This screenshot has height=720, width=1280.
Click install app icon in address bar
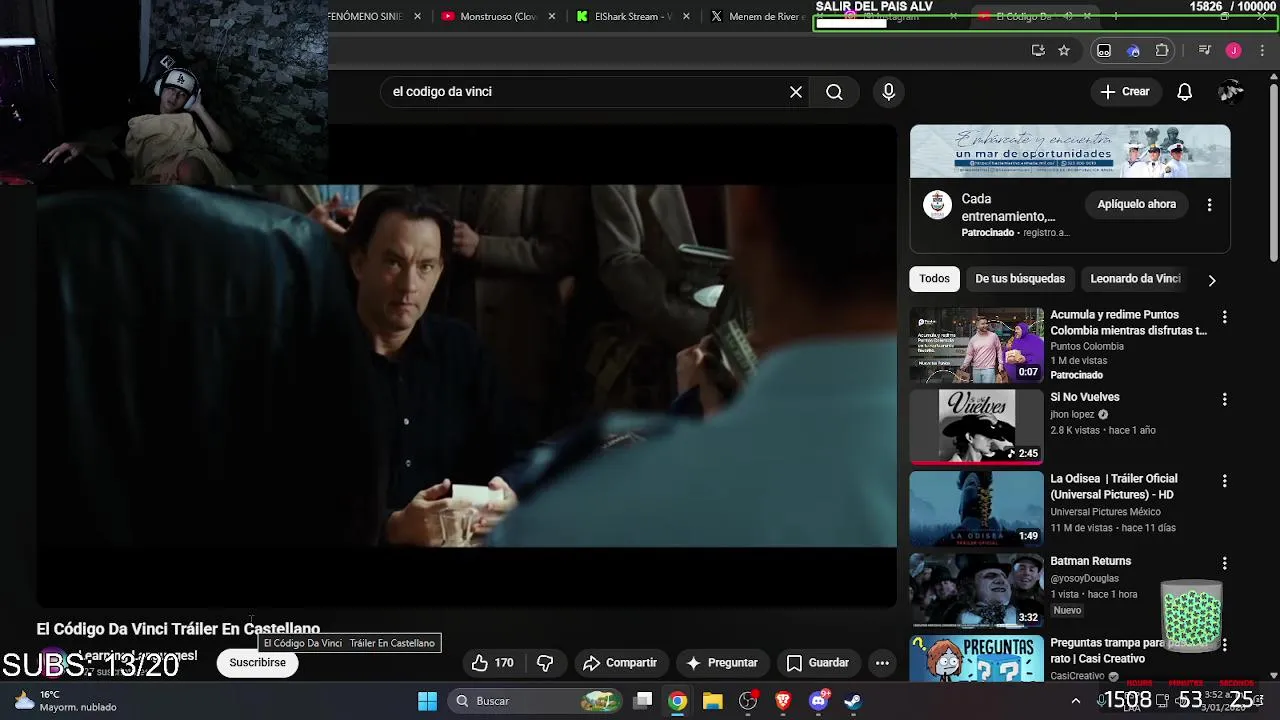coord(1038,50)
